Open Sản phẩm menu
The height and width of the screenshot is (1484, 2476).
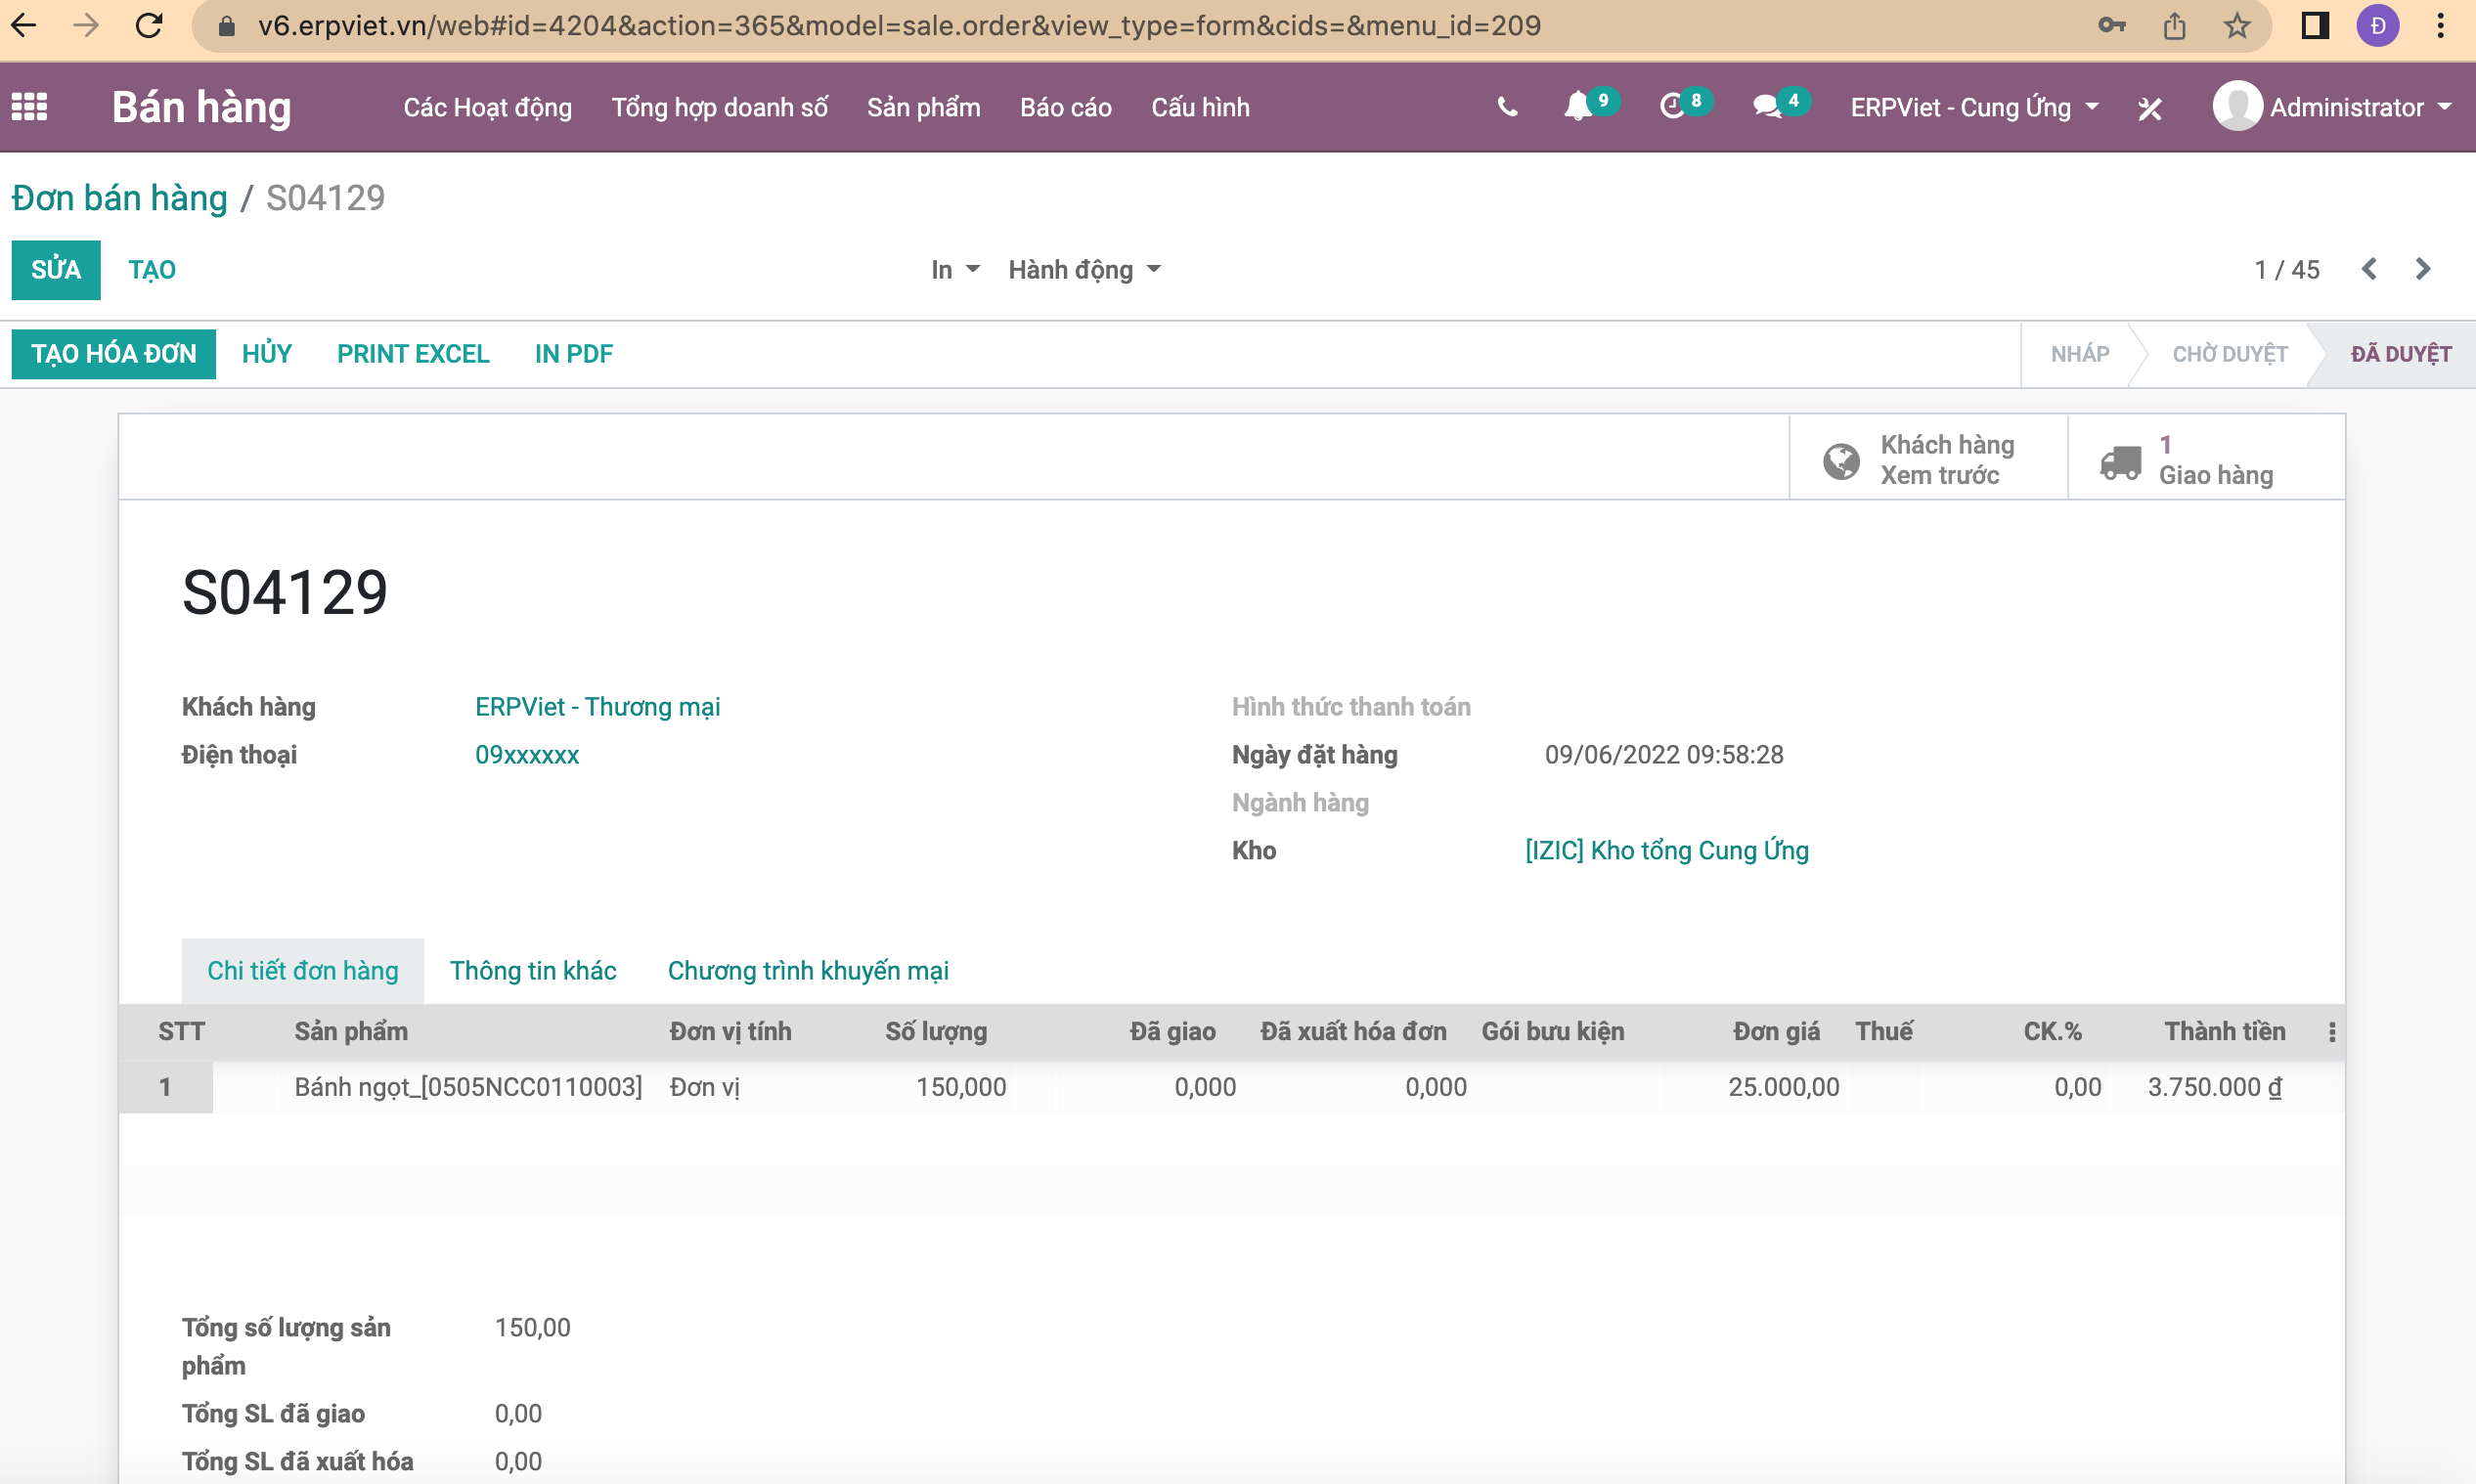click(x=924, y=107)
